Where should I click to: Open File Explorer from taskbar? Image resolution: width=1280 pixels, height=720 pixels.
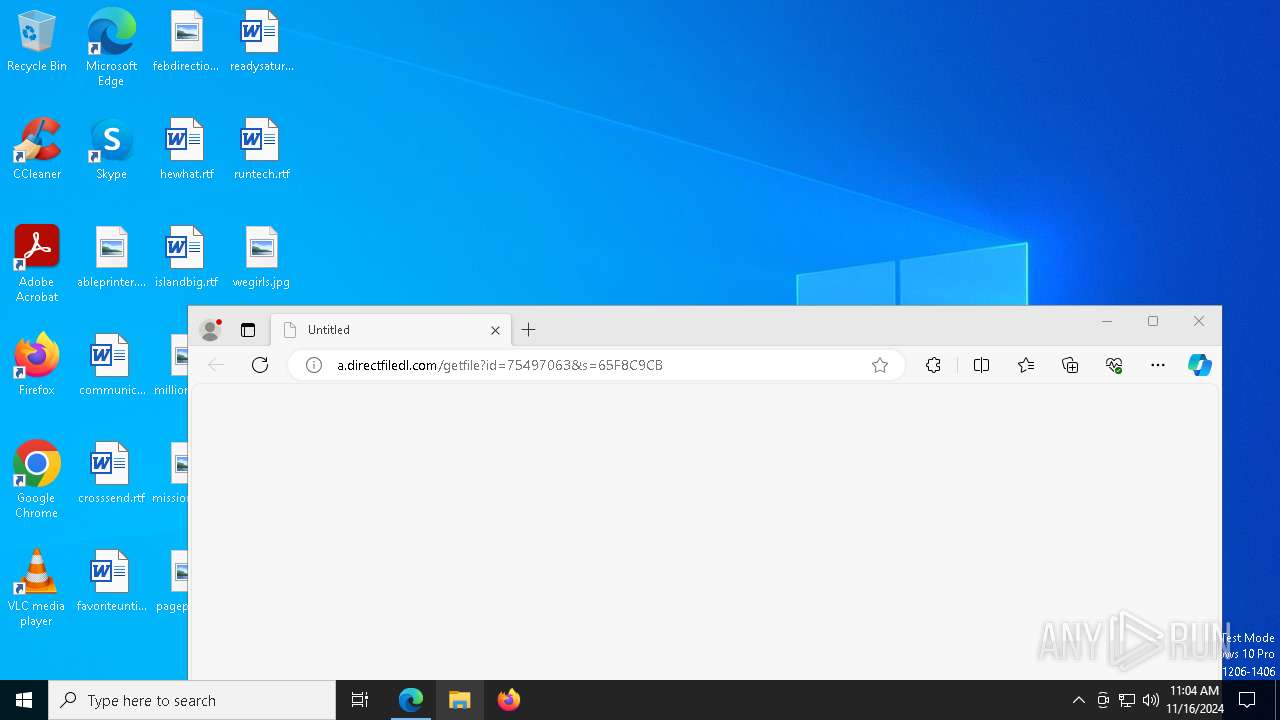pyautogui.click(x=460, y=700)
